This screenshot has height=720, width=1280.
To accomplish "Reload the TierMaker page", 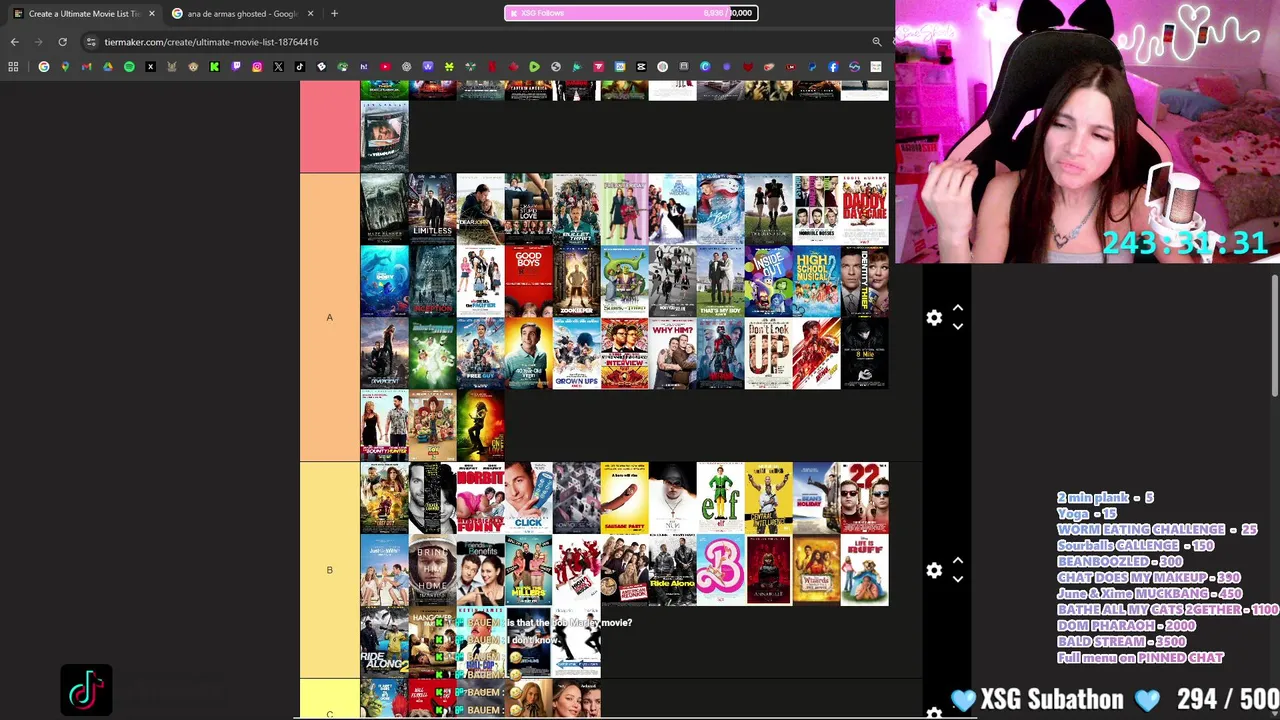I will point(62,42).
